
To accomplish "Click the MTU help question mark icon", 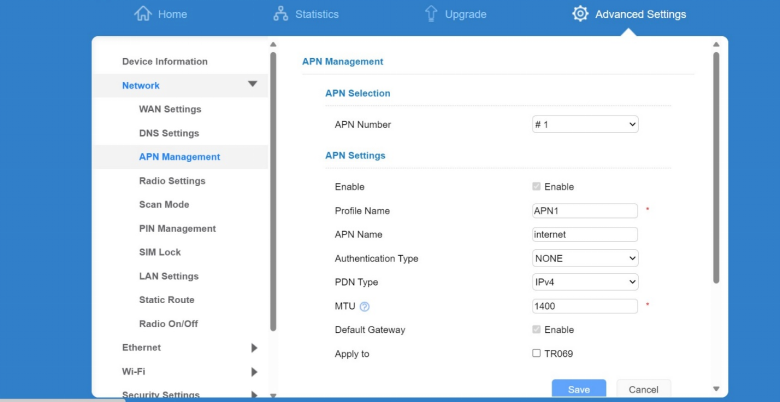I will click(365, 307).
